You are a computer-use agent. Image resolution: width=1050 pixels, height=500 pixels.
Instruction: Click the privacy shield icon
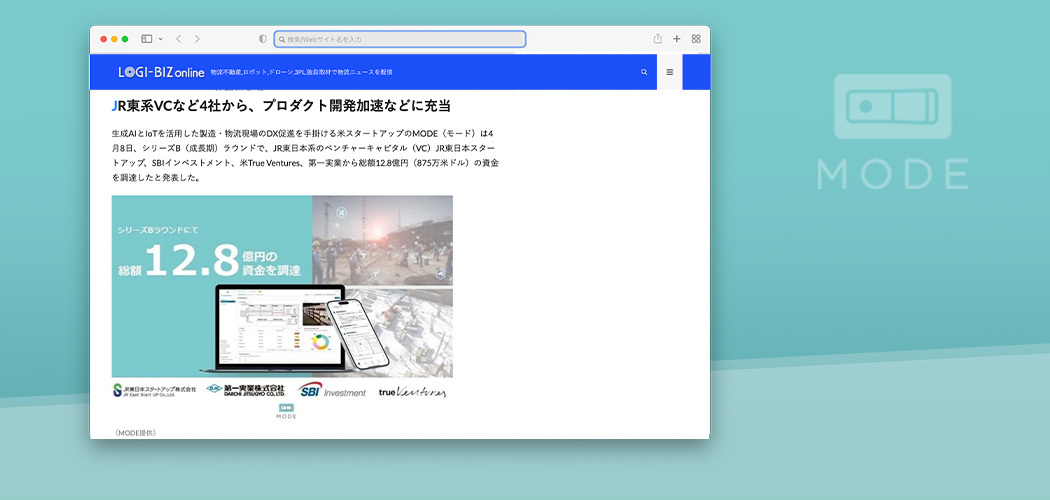263,39
